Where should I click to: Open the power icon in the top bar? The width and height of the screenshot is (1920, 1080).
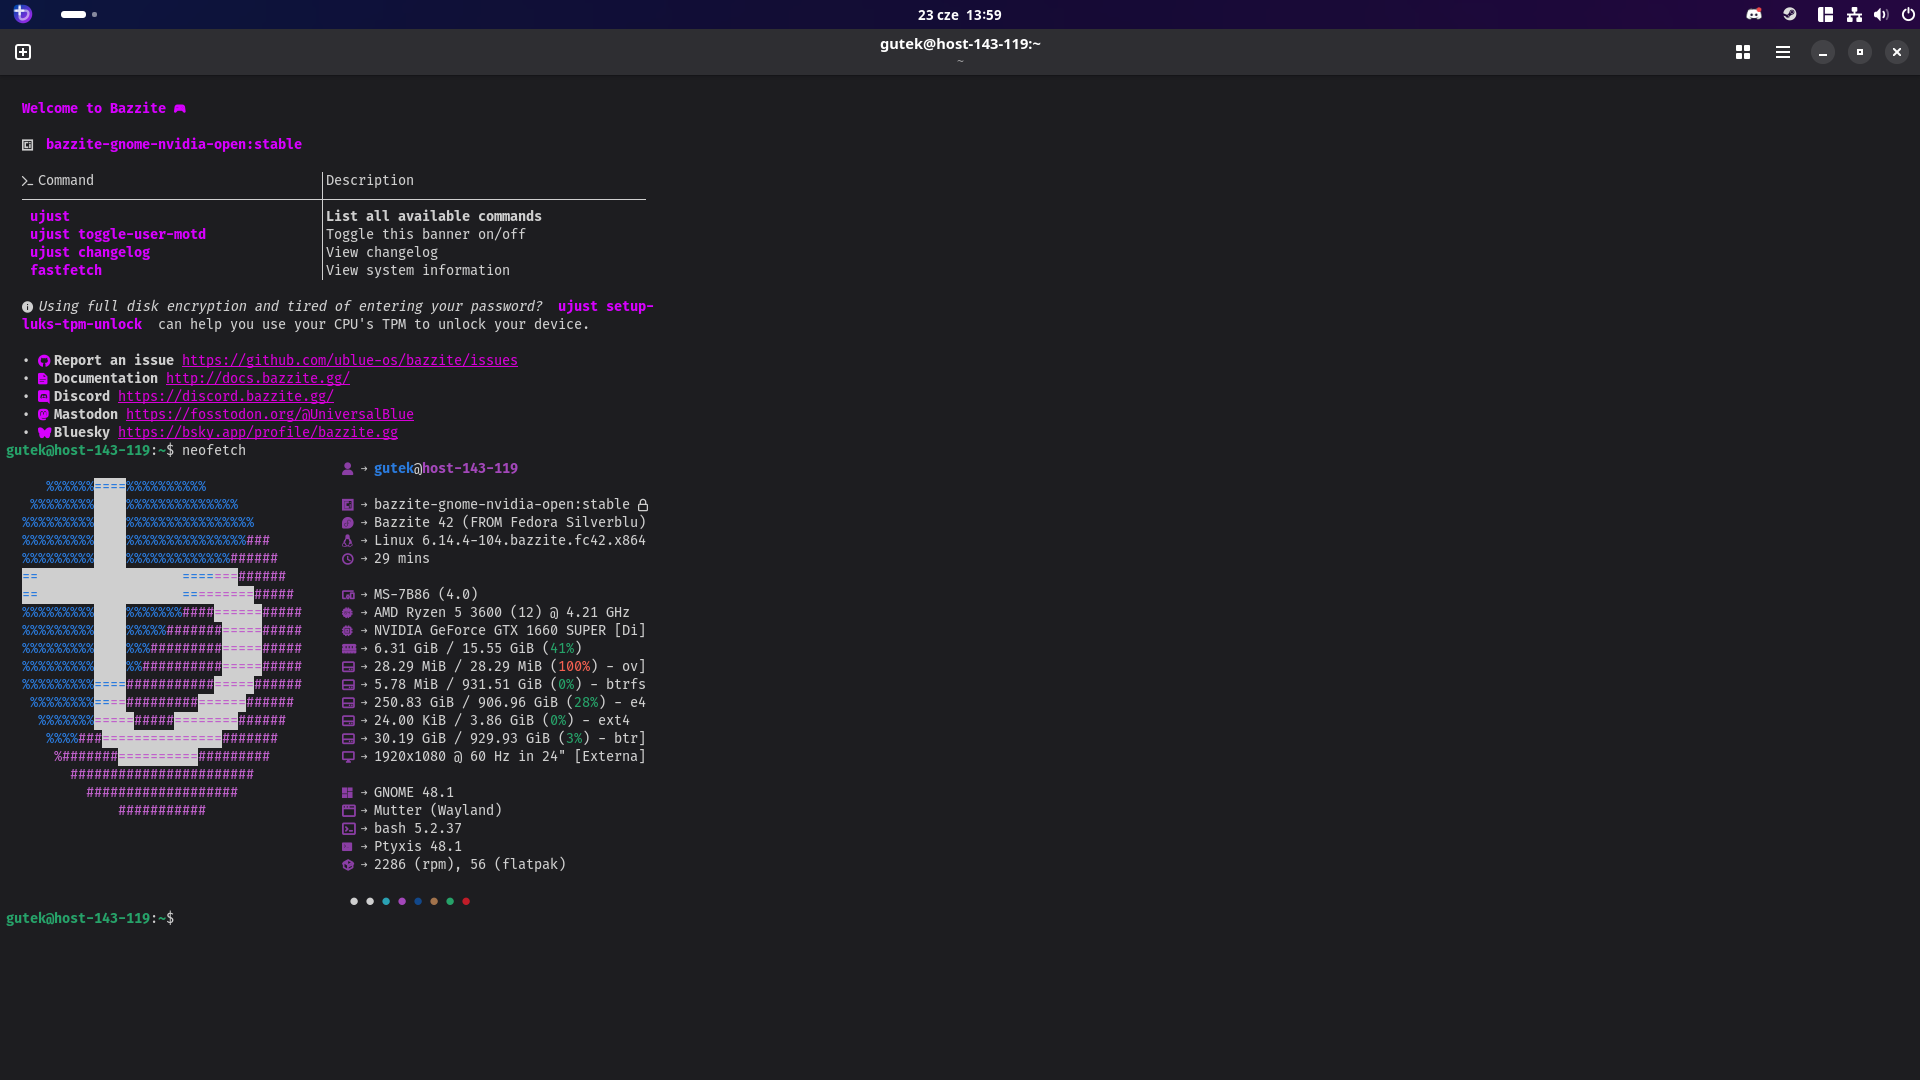[x=1908, y=14]
